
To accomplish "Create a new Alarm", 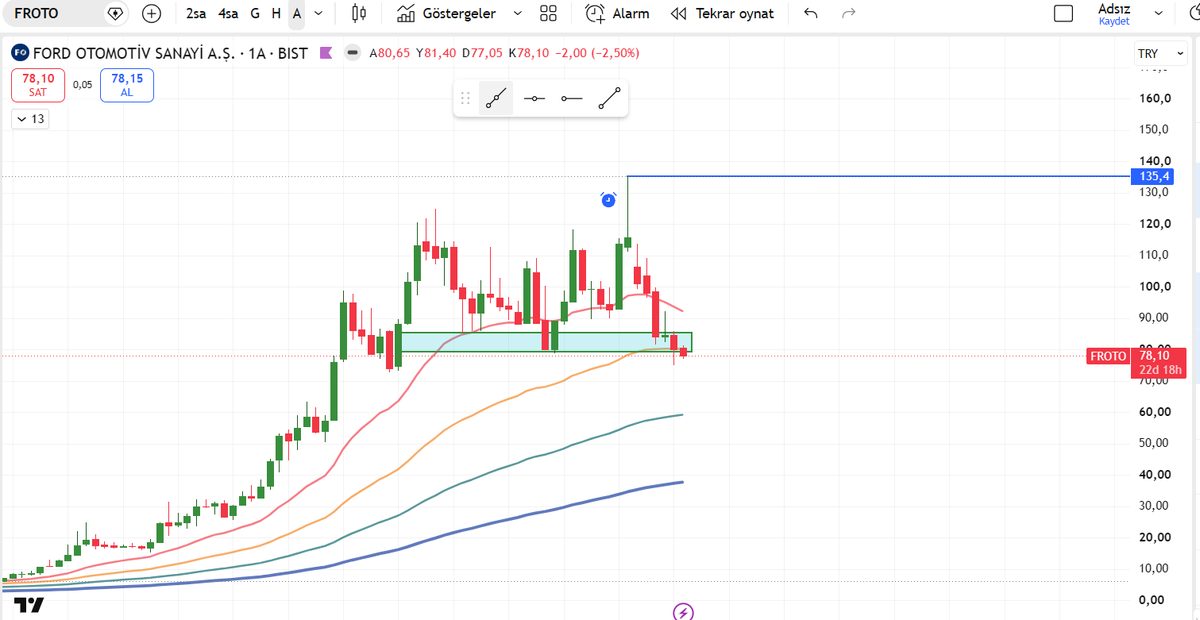I will click(617, 14).
